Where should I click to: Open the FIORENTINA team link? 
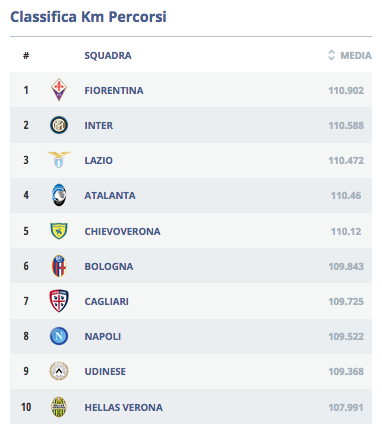[114, 90]
